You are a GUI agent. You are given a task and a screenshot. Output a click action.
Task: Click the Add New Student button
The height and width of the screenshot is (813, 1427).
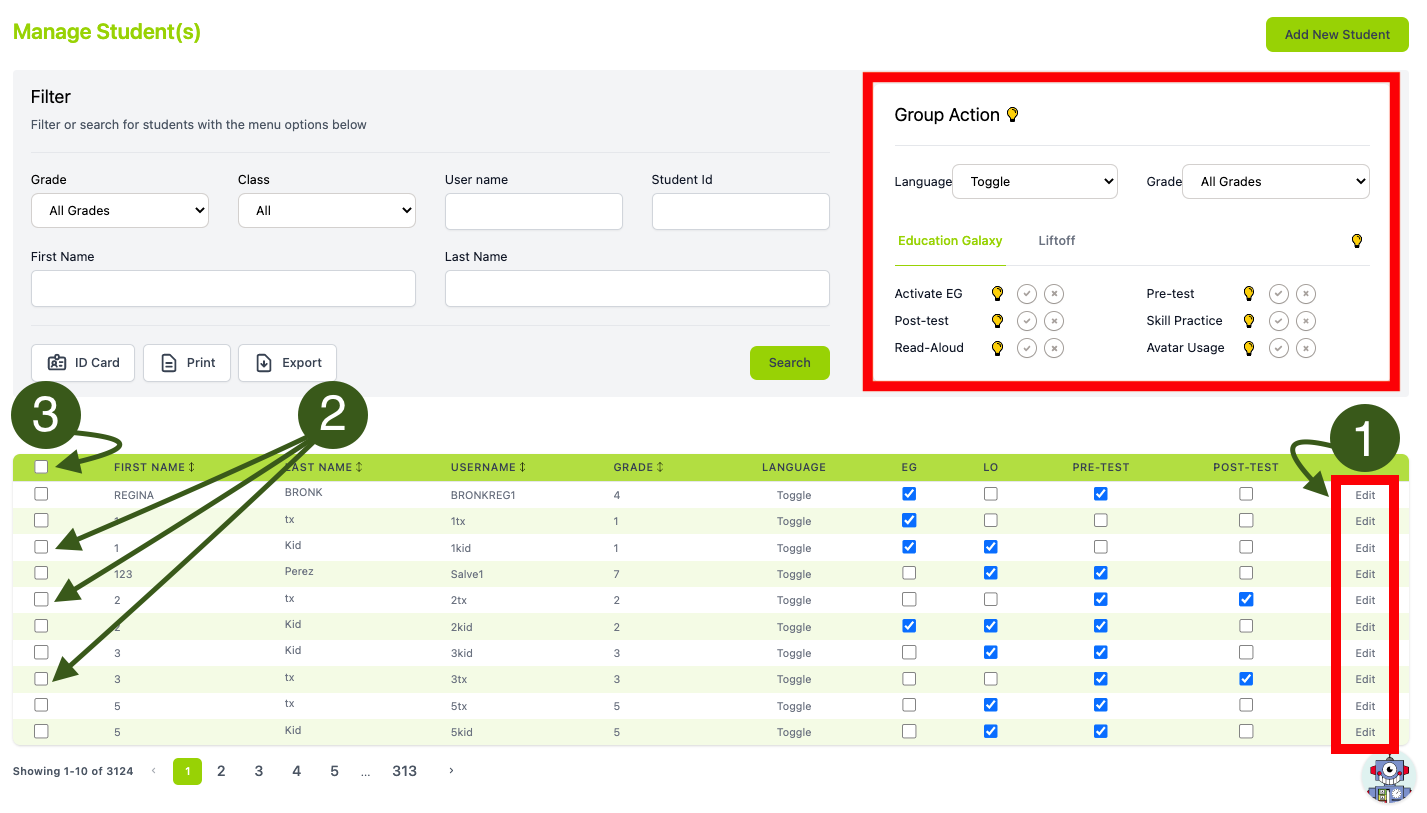click(1337, 34)
